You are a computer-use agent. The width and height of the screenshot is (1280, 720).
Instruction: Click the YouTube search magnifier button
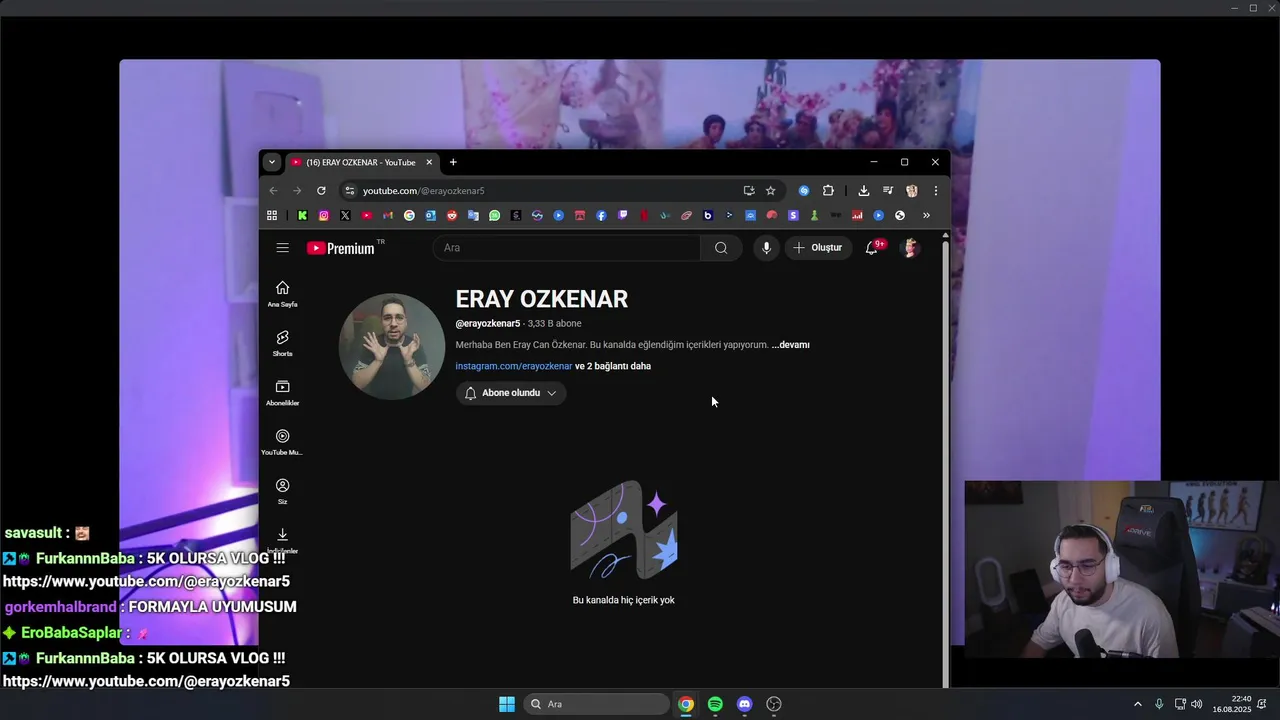coord(721,248)
